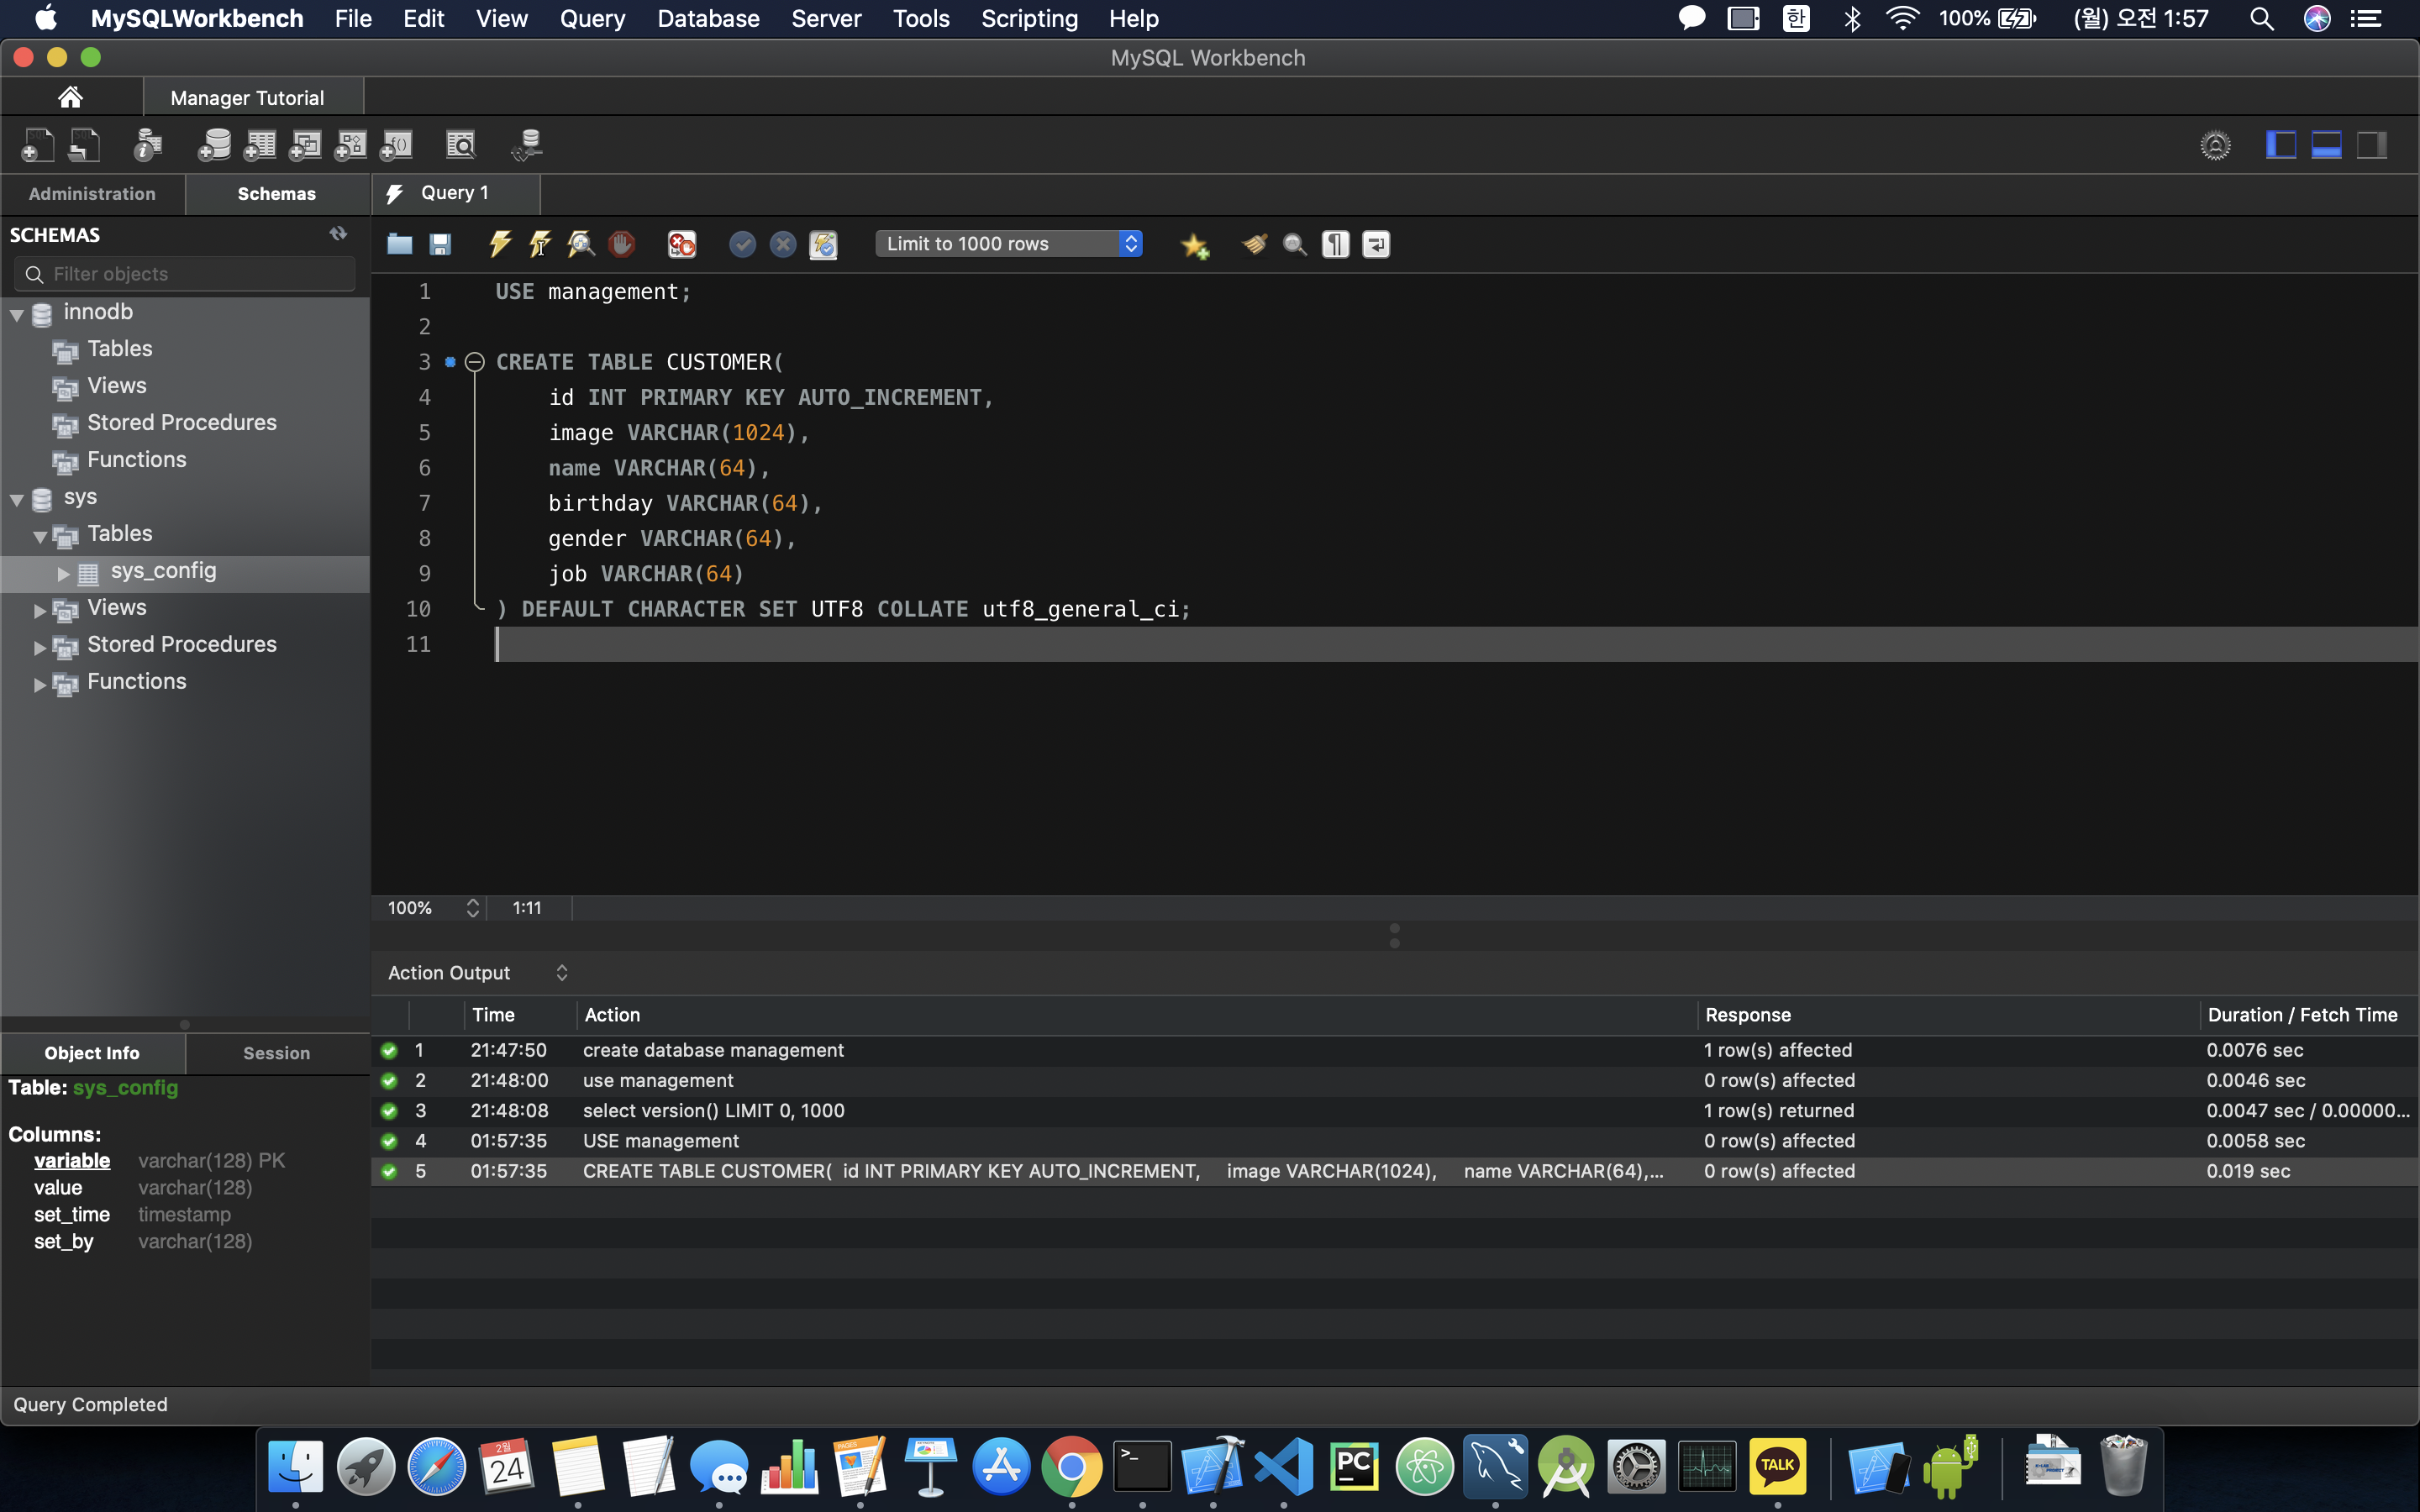Open Limit to 1000 rows dropdown
Viewport: 2420px width, 1512px height.
click(x=1009, y=244)
